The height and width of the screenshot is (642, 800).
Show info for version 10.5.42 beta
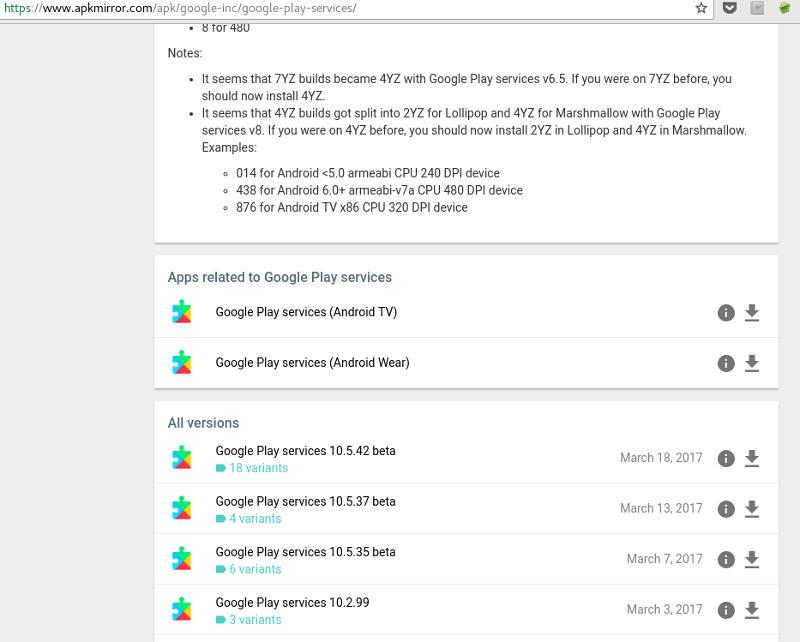coord(726,458)
